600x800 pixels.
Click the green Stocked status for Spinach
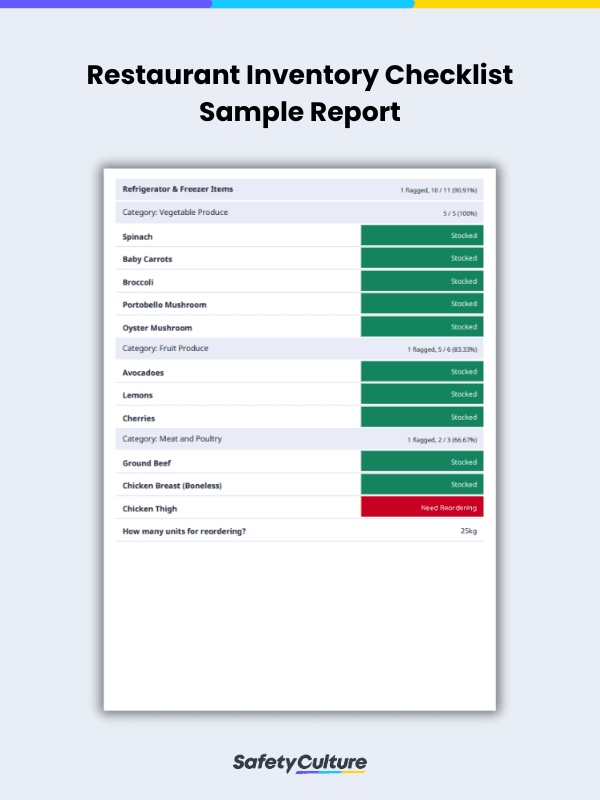[x=421, y=236]
